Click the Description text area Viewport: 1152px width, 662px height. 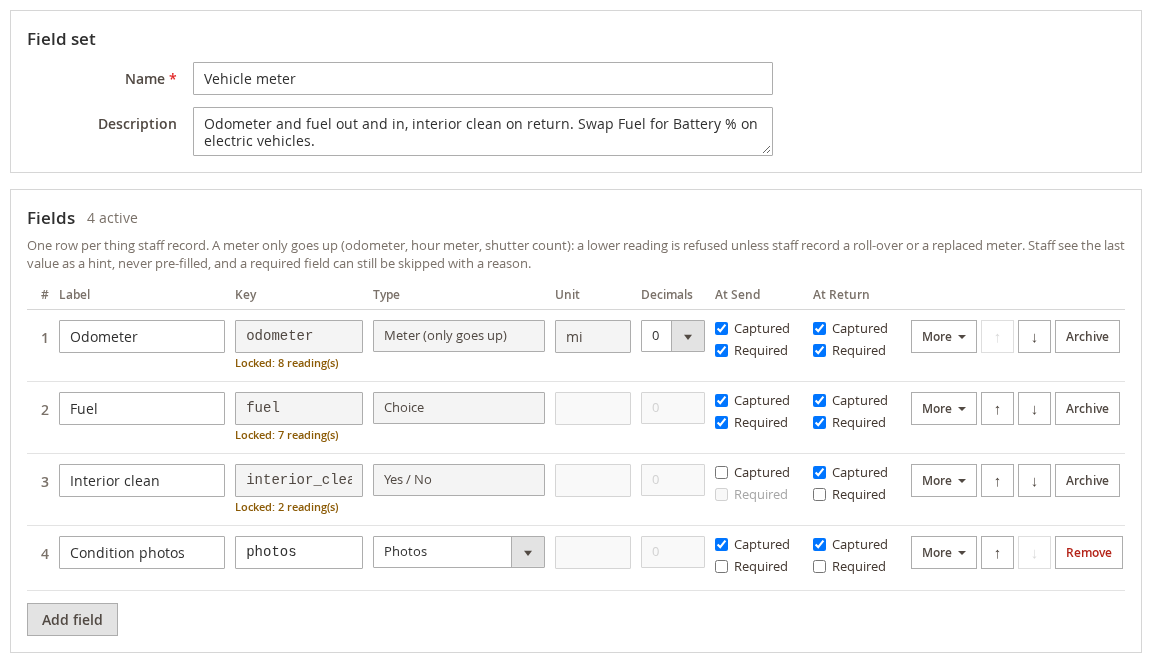point(483,132)
